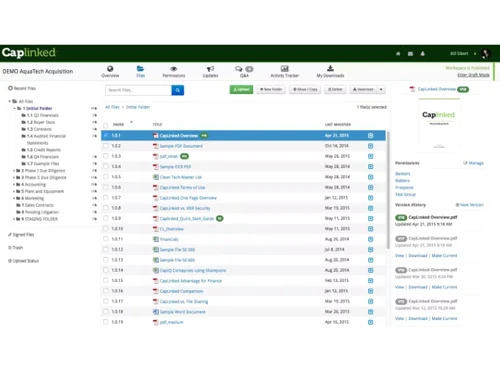Click the New Folder button

[271, 89]
